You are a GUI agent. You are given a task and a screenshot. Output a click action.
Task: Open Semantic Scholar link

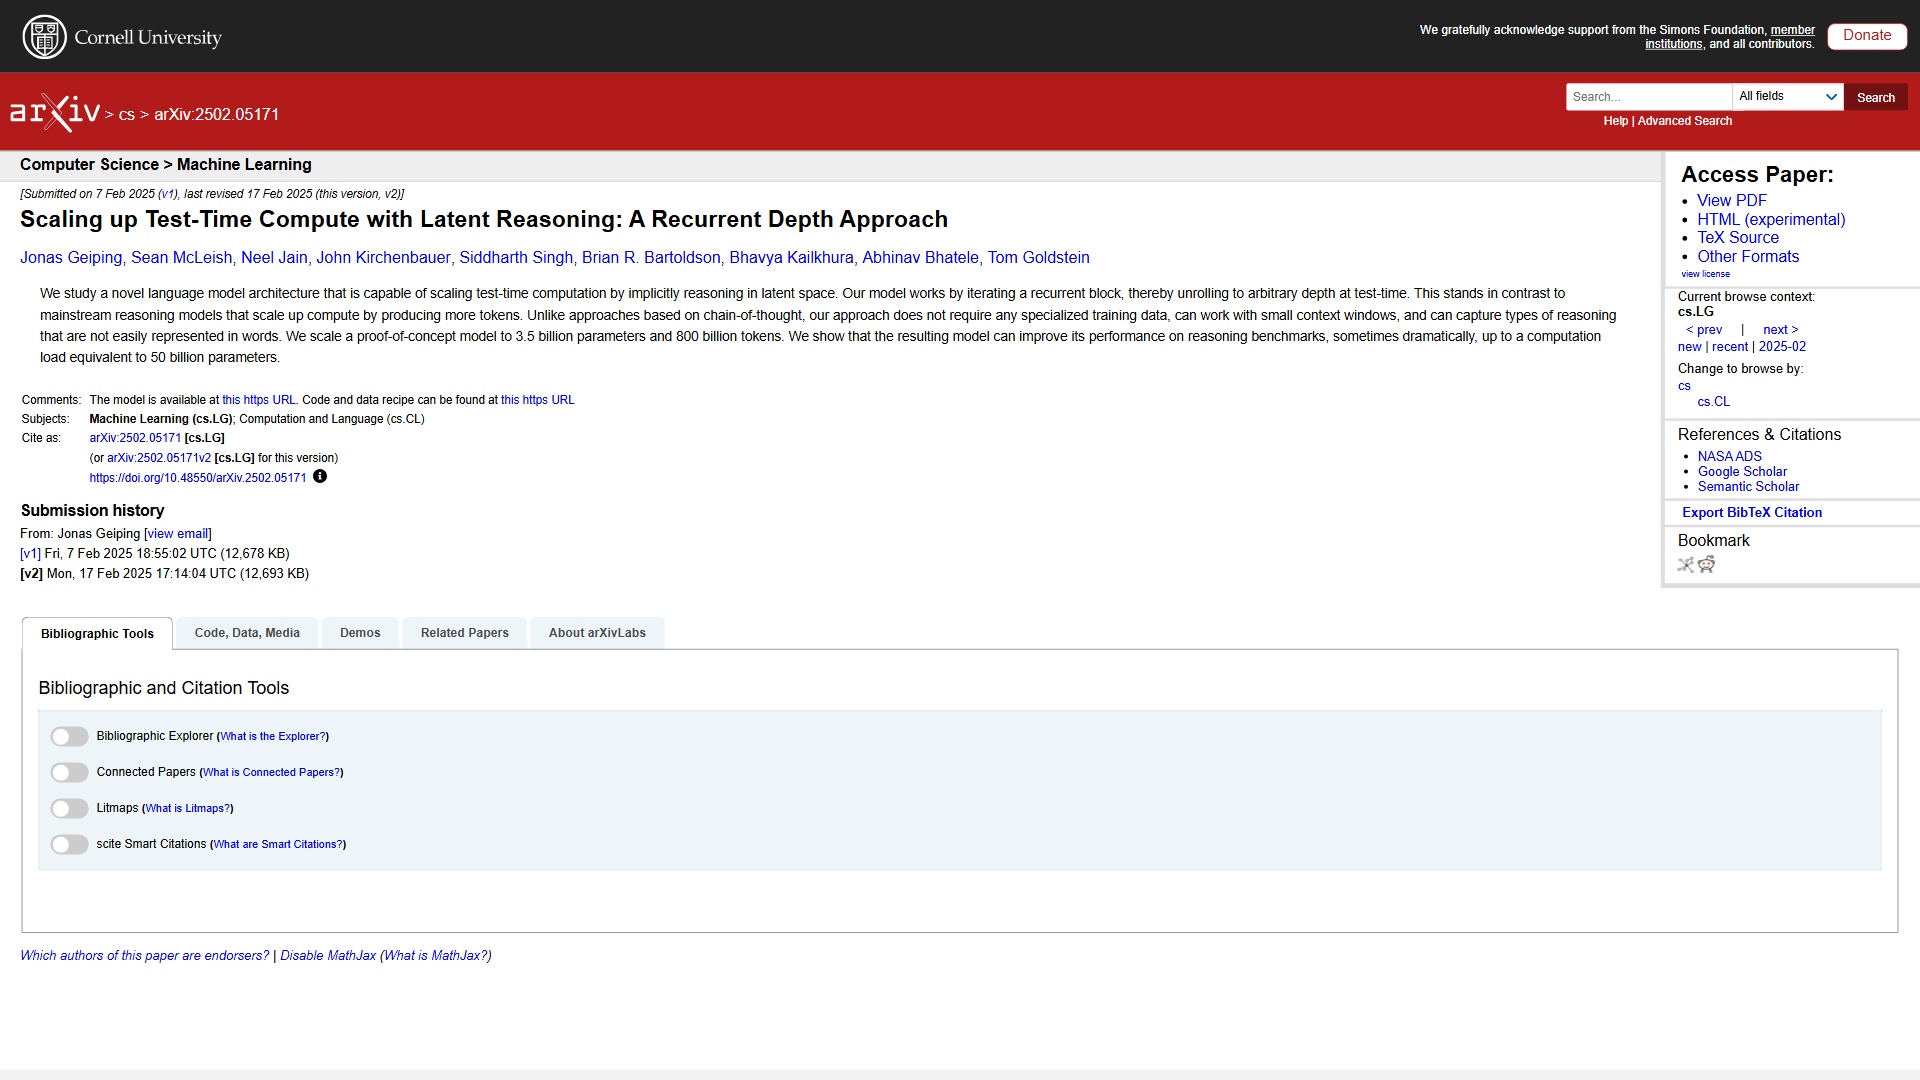(x=1748, y=487)
